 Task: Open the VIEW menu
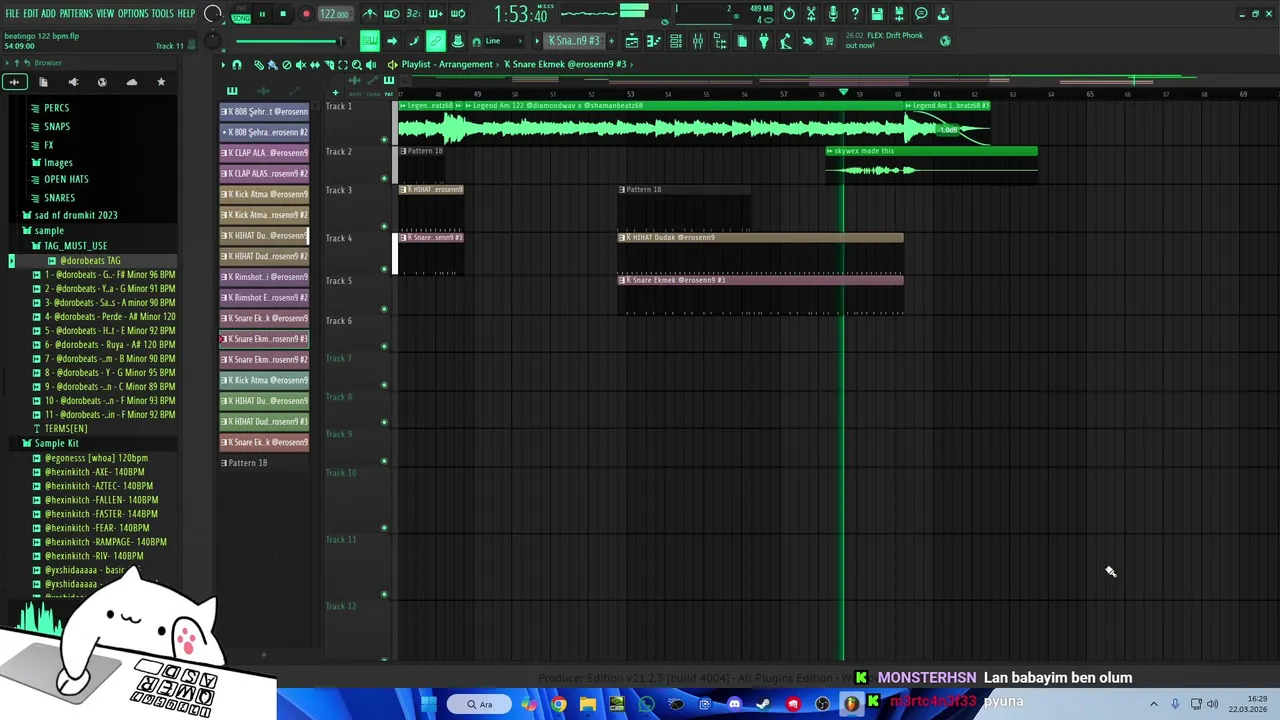(x=105, y=13)
